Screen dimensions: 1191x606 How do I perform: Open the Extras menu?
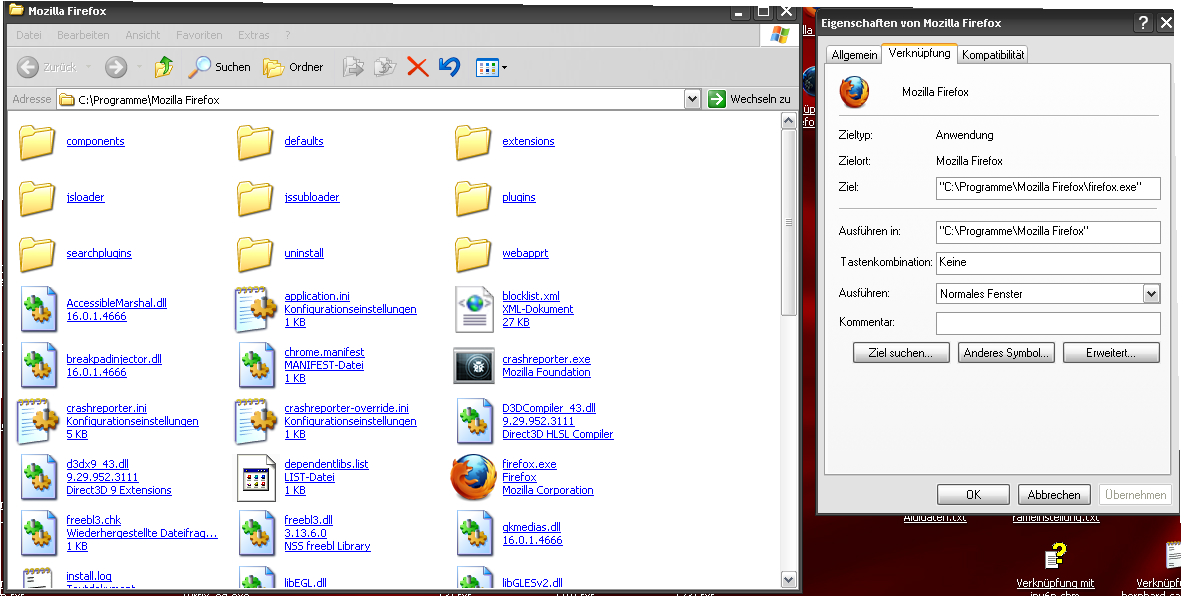[253, 35]
